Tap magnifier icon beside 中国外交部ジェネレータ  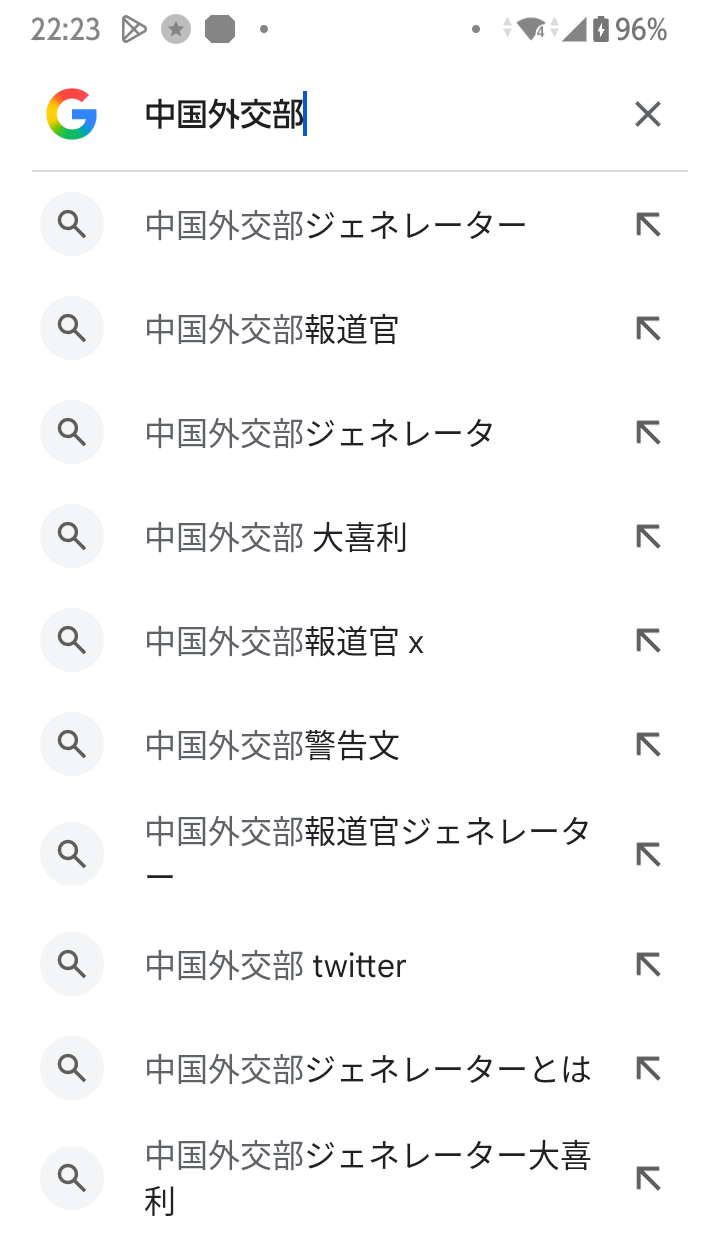point(72,433)
